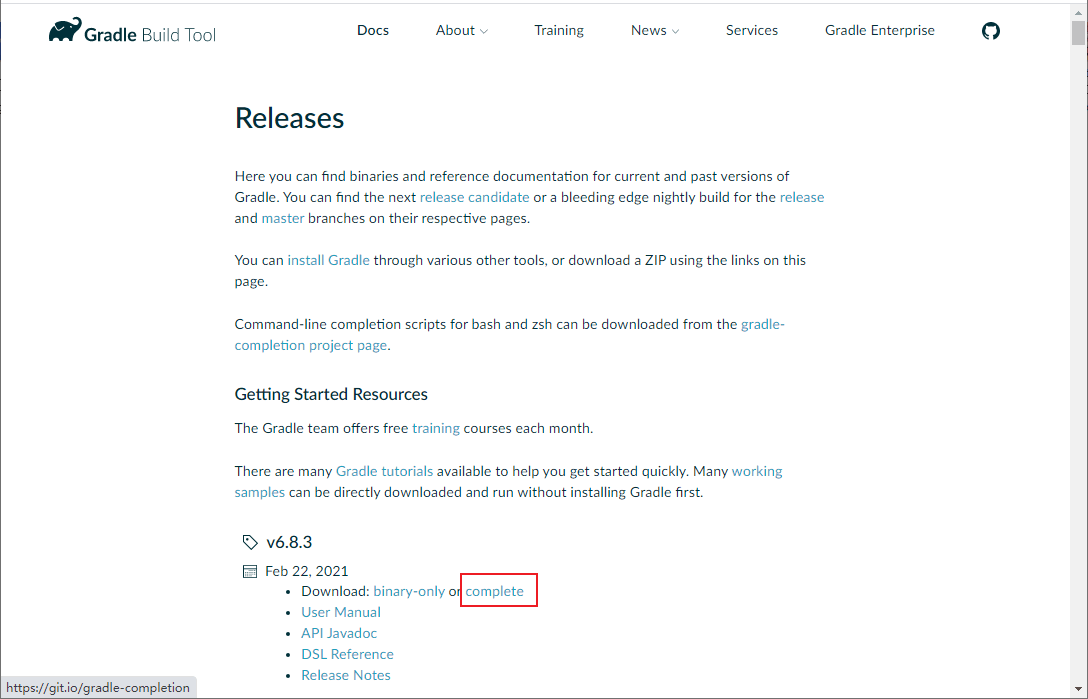Image resolution: width=1088 pixels, height=699 pixels.
Task: Expand the About menu chevron
Action: (484, 31)
